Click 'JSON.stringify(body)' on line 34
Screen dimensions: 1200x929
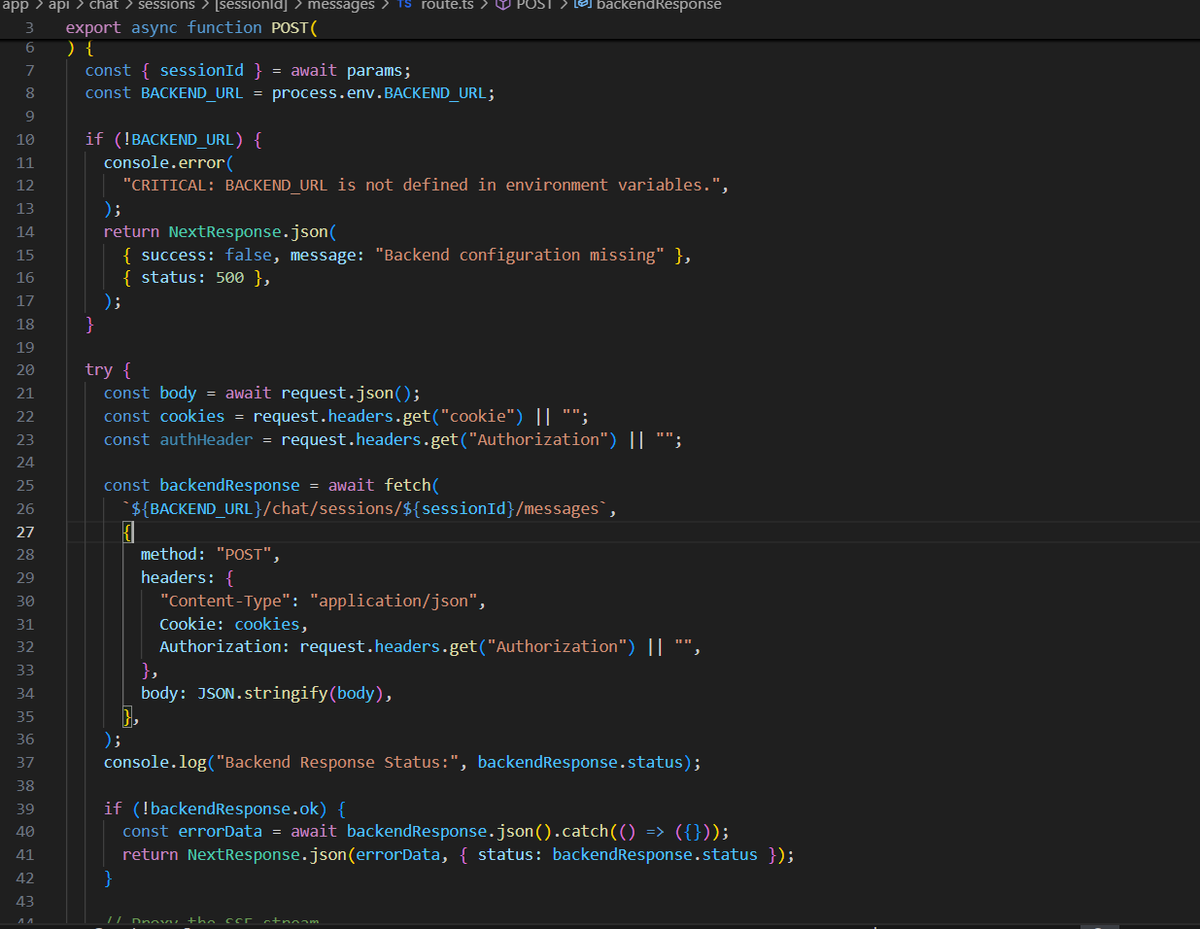click(290, 694)
